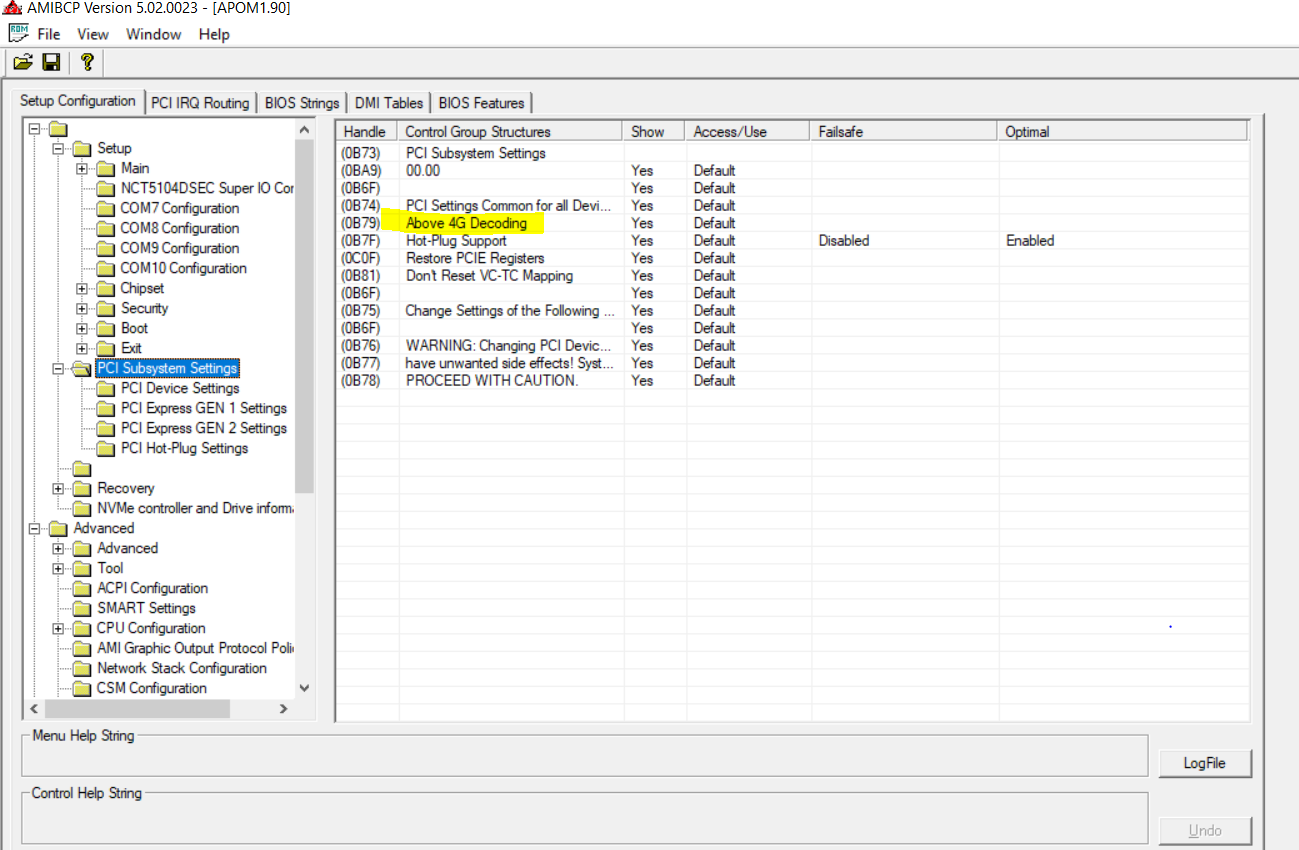This screenshot has height=850, width=1299.
Task: Click the Recovery folder icon
Action: pos(82,488)
